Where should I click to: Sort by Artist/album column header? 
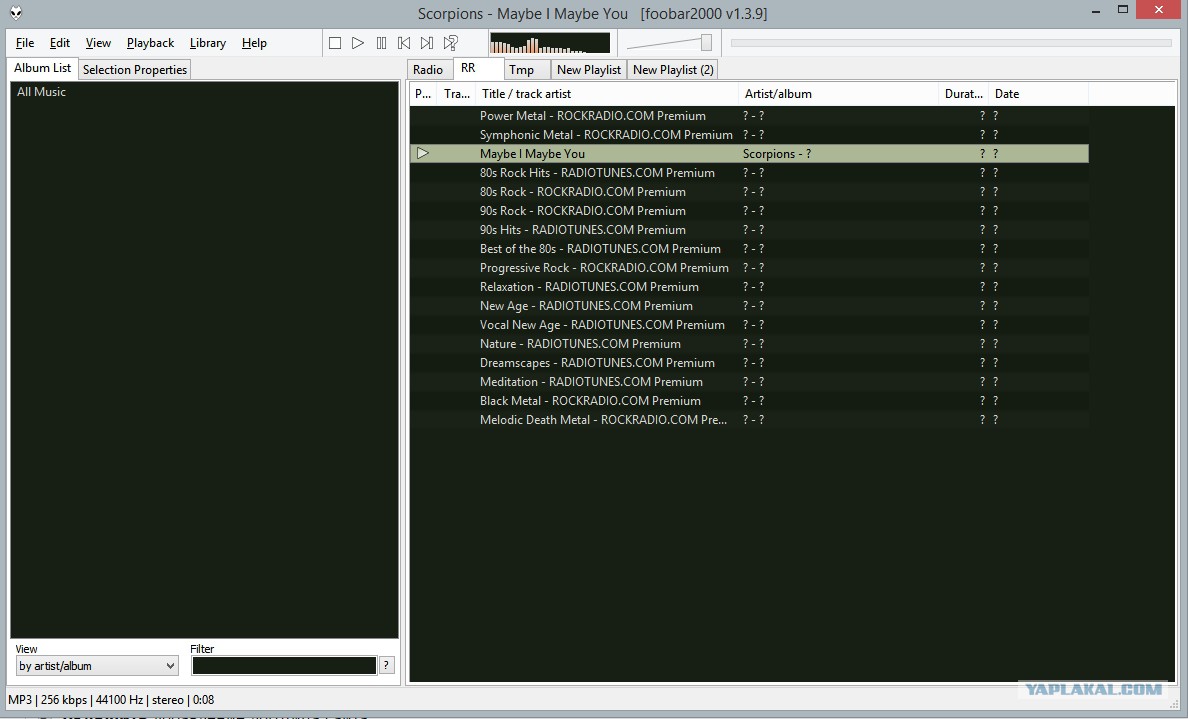839,94
